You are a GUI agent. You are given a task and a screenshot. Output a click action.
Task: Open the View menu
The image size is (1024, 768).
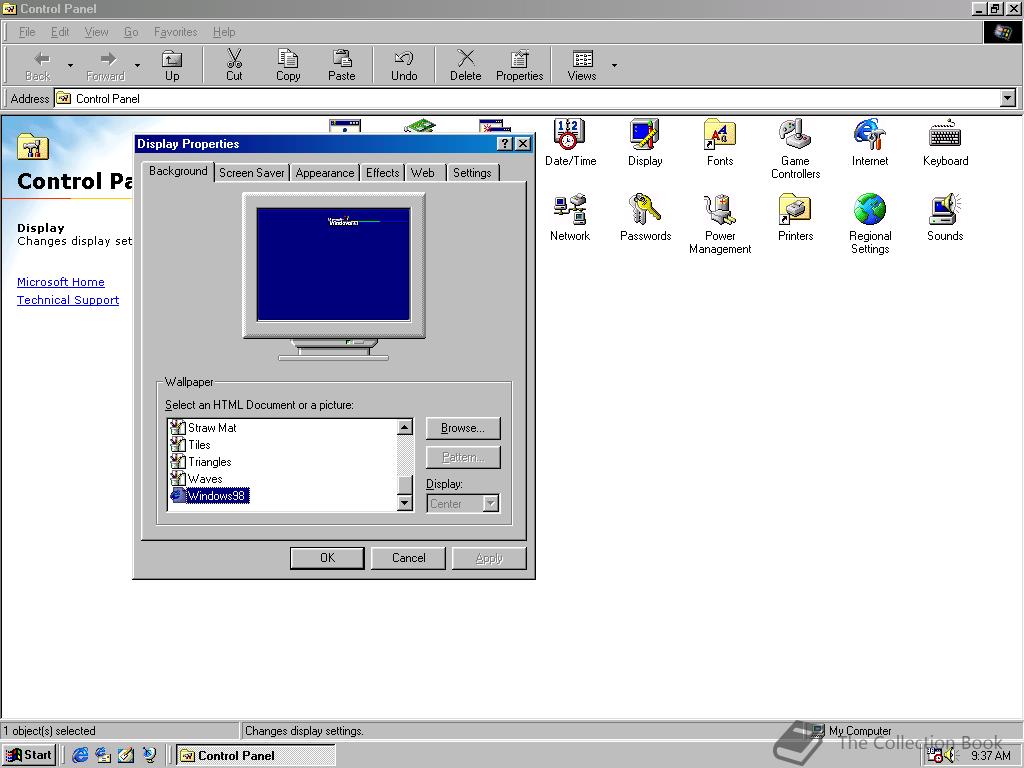(96, 32)
